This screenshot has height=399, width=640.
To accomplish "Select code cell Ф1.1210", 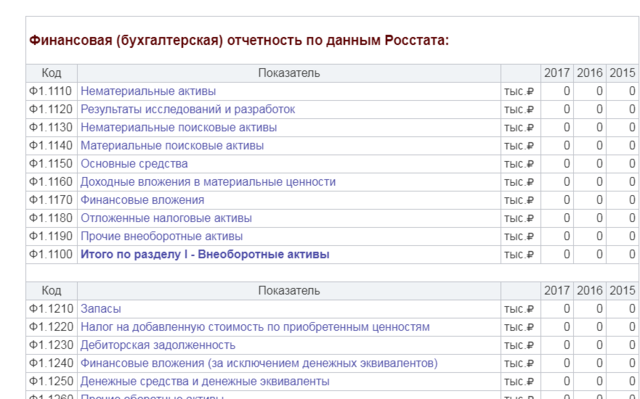I will coord(51,309).
